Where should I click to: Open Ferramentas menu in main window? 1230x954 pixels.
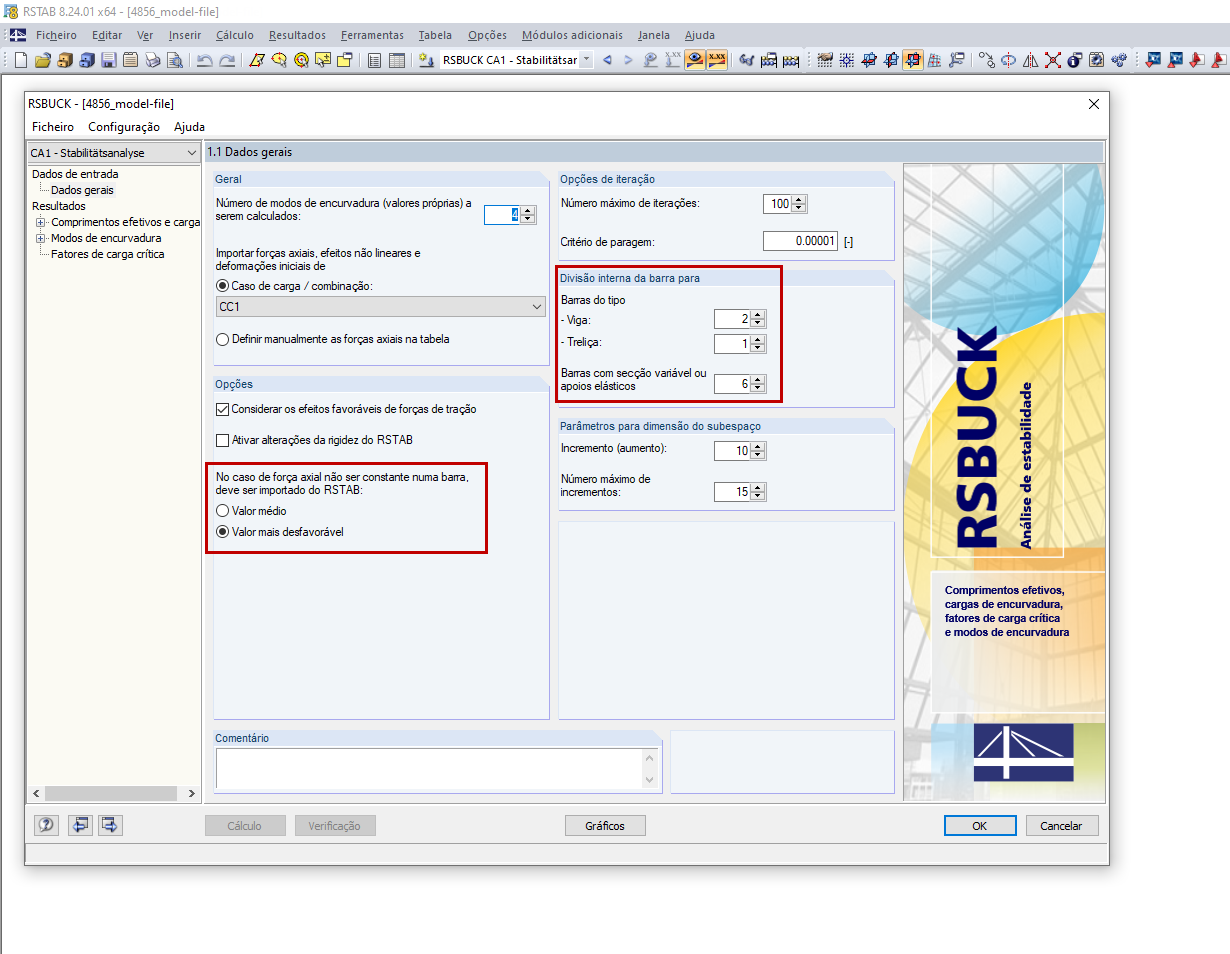(372, 35)
